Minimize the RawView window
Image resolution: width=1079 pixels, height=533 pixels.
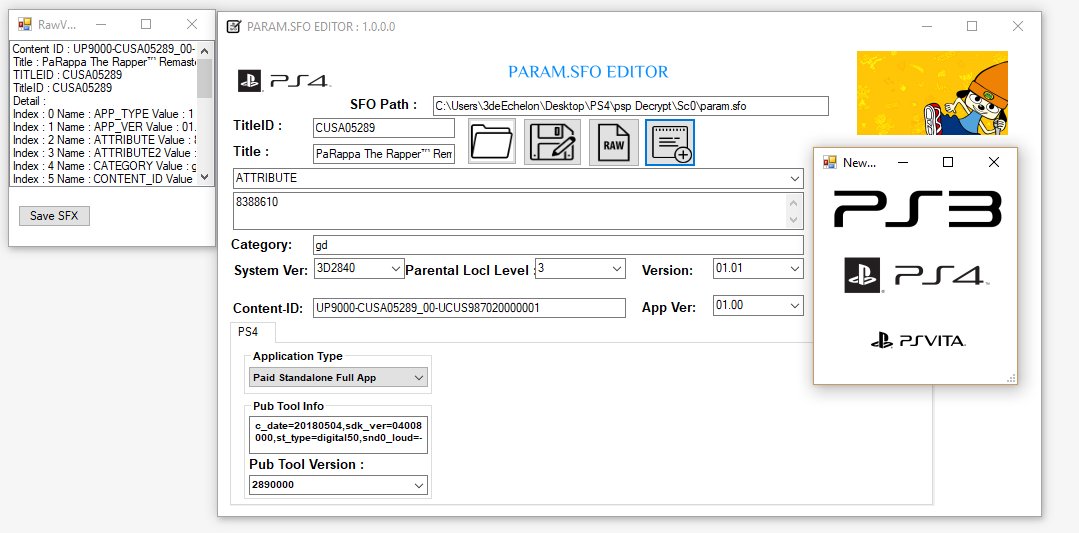click(x=101, y=25)
